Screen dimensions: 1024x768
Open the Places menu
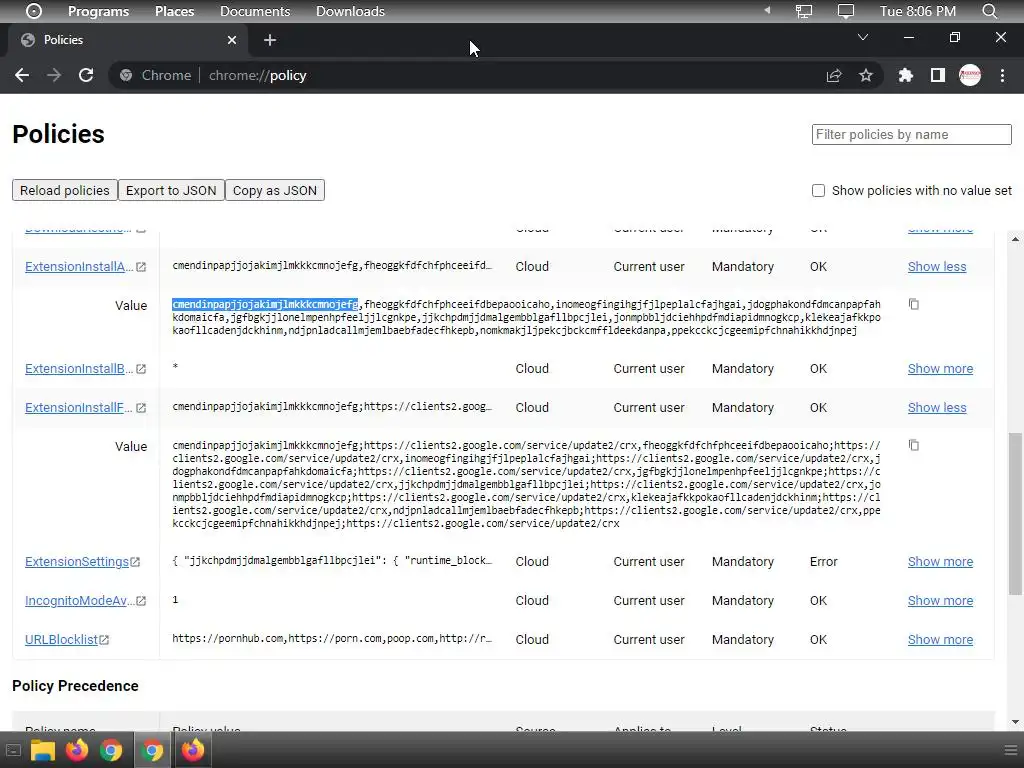[174, 11]
